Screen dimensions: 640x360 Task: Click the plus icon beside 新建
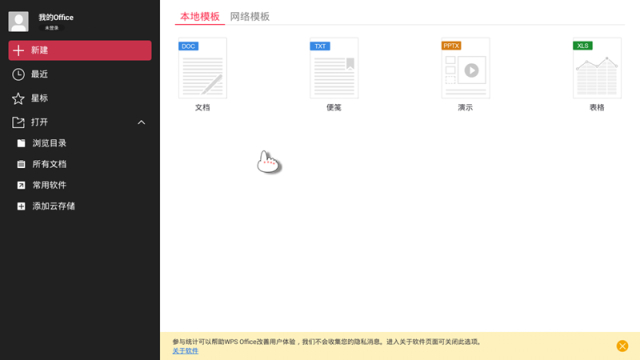click(18, 50)
